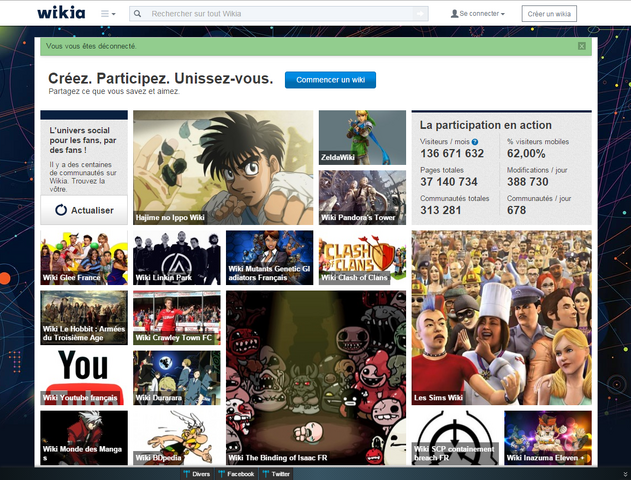Screen dimensions: 631x480
Task: Click the 388 730 modifications value
Action: pos(528,182)
